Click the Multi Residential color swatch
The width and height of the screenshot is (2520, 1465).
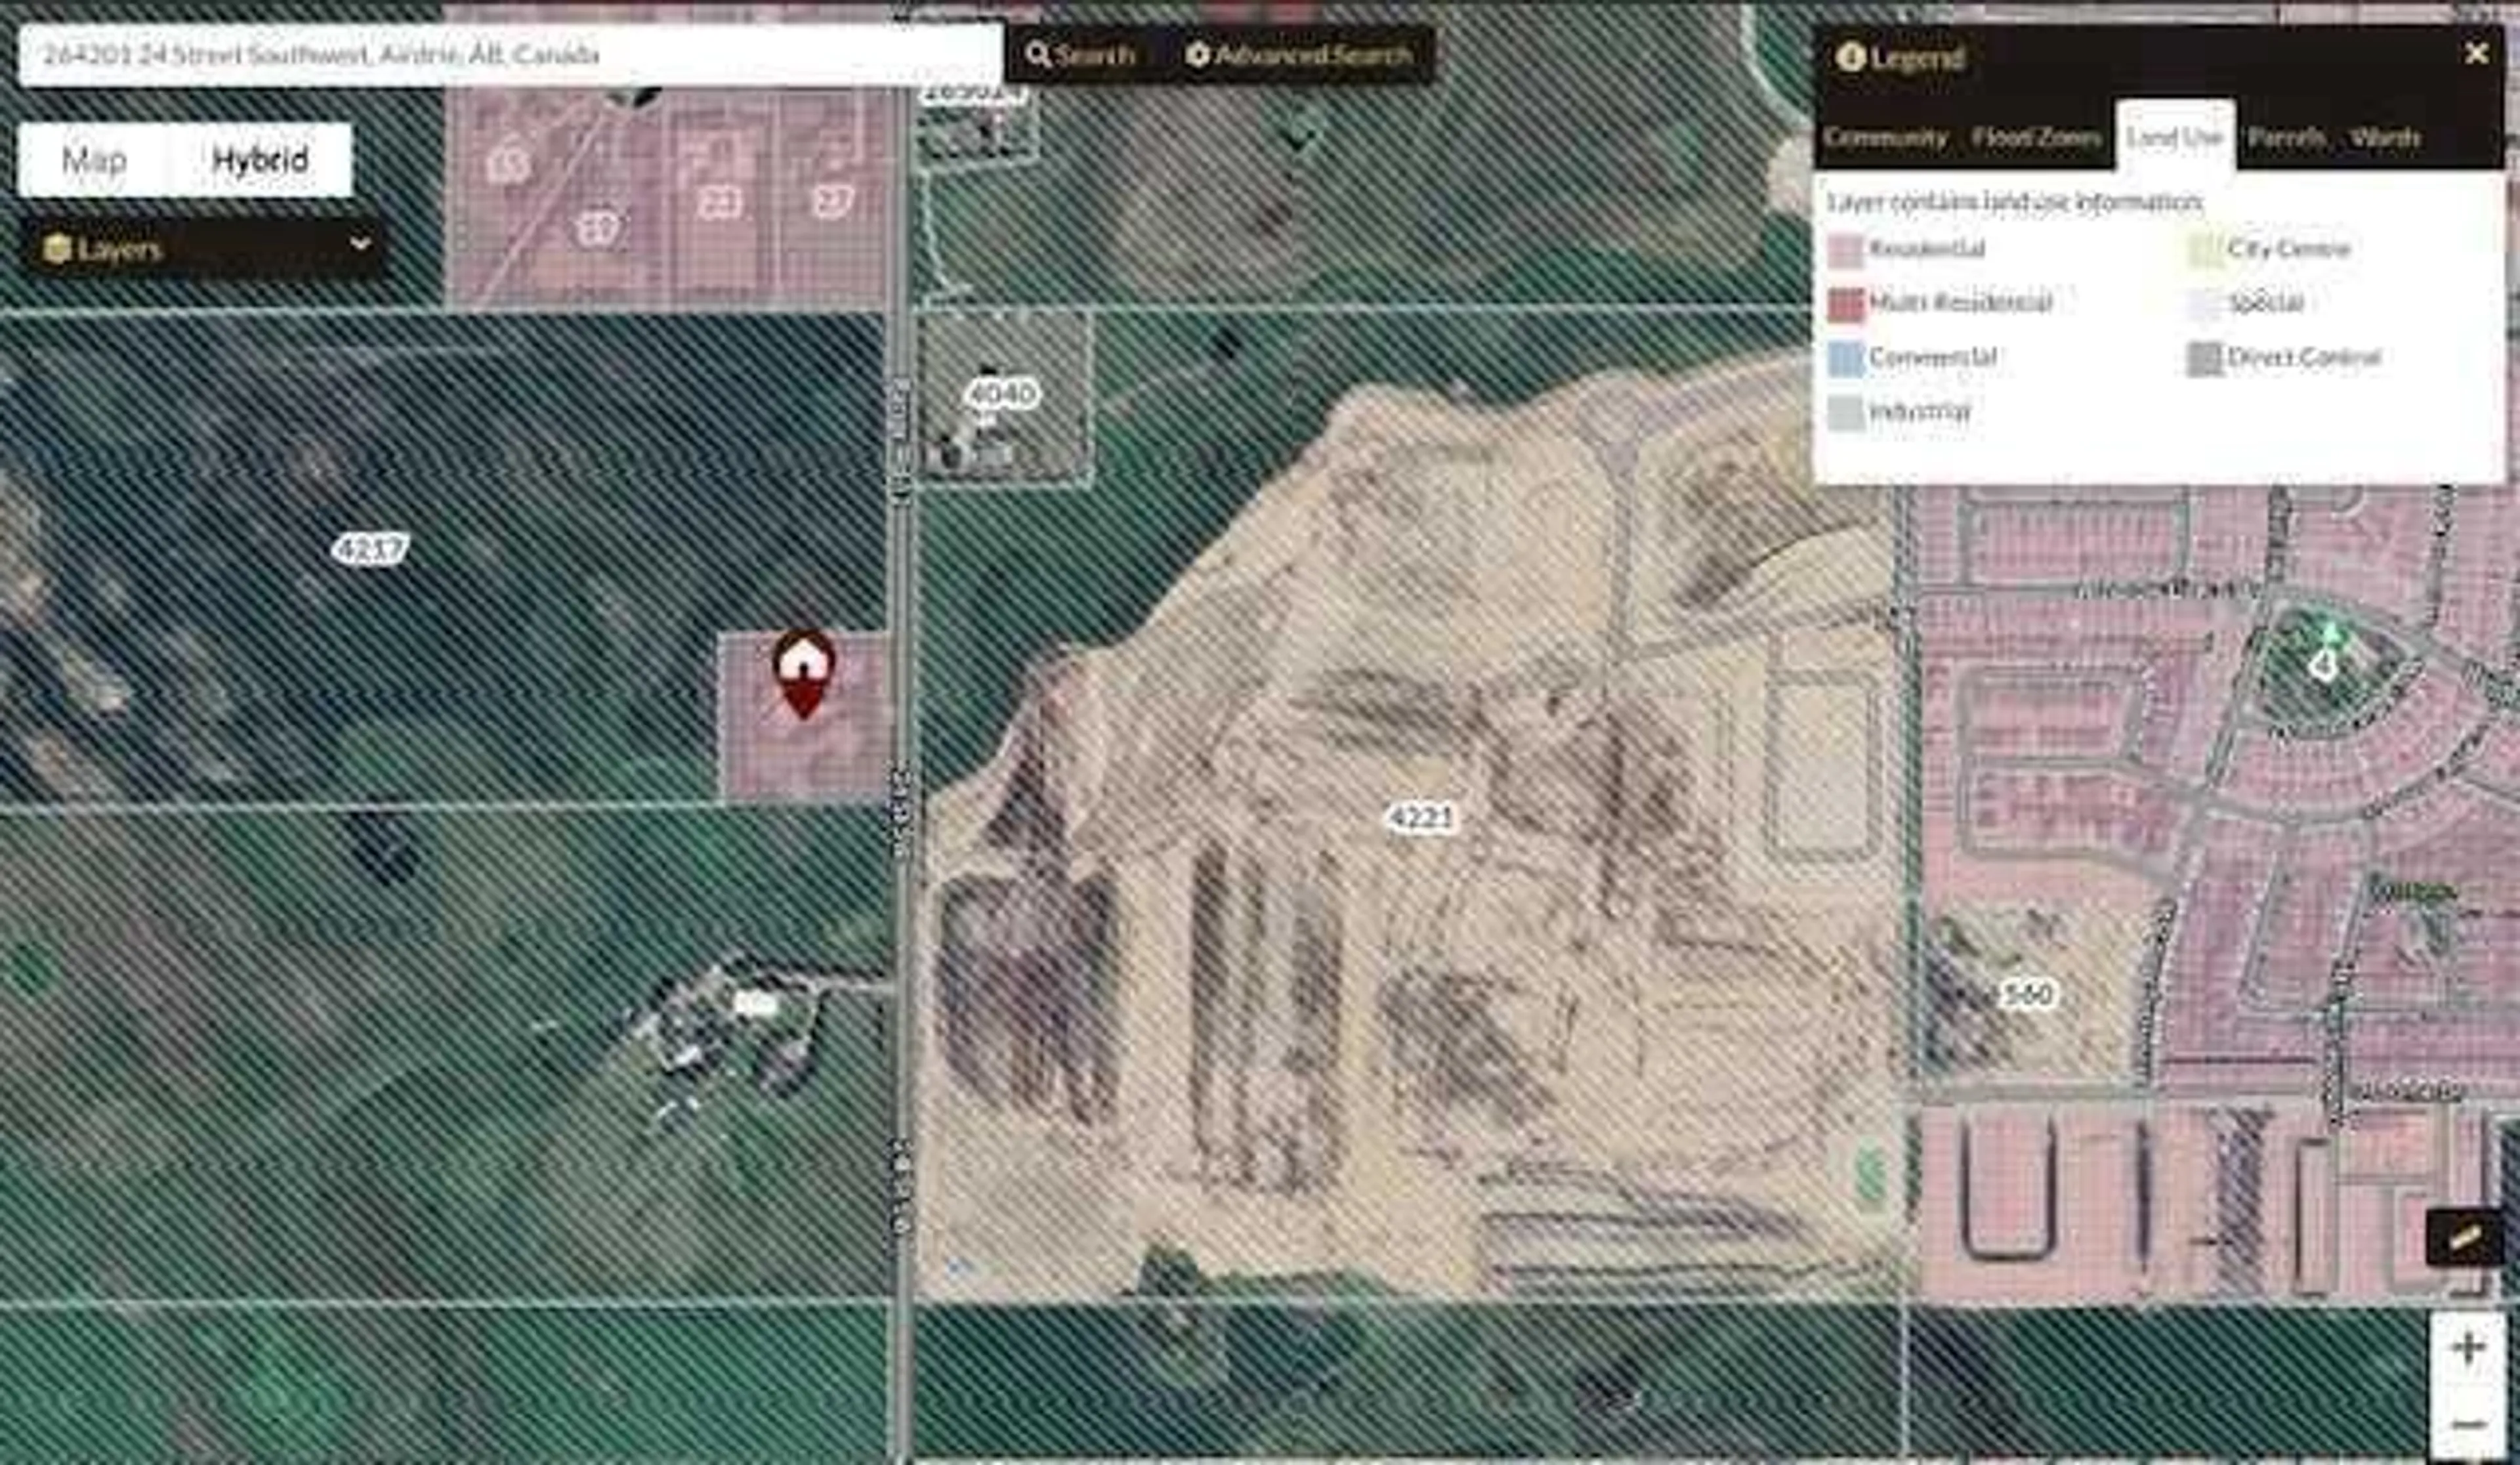[1846, 304]
